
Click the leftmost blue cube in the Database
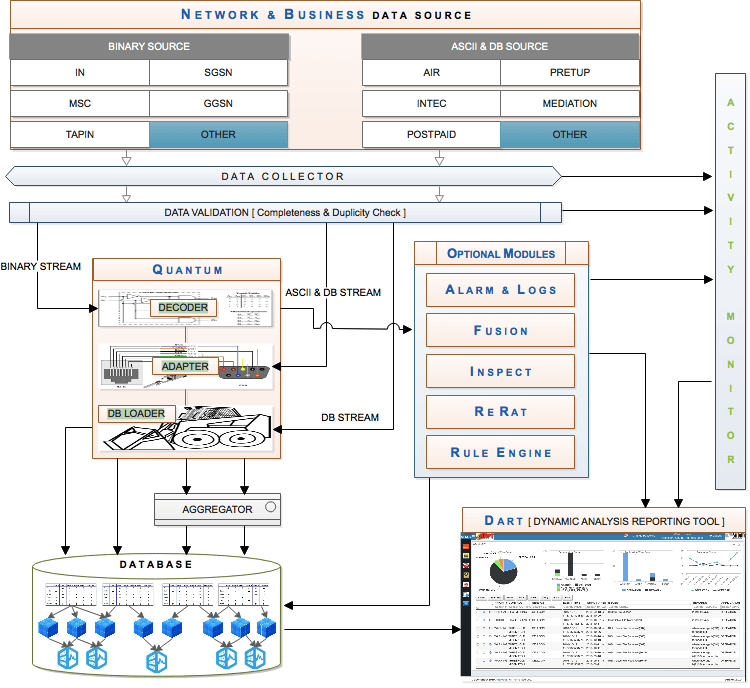pyautogui.click(x=49, y=627)
